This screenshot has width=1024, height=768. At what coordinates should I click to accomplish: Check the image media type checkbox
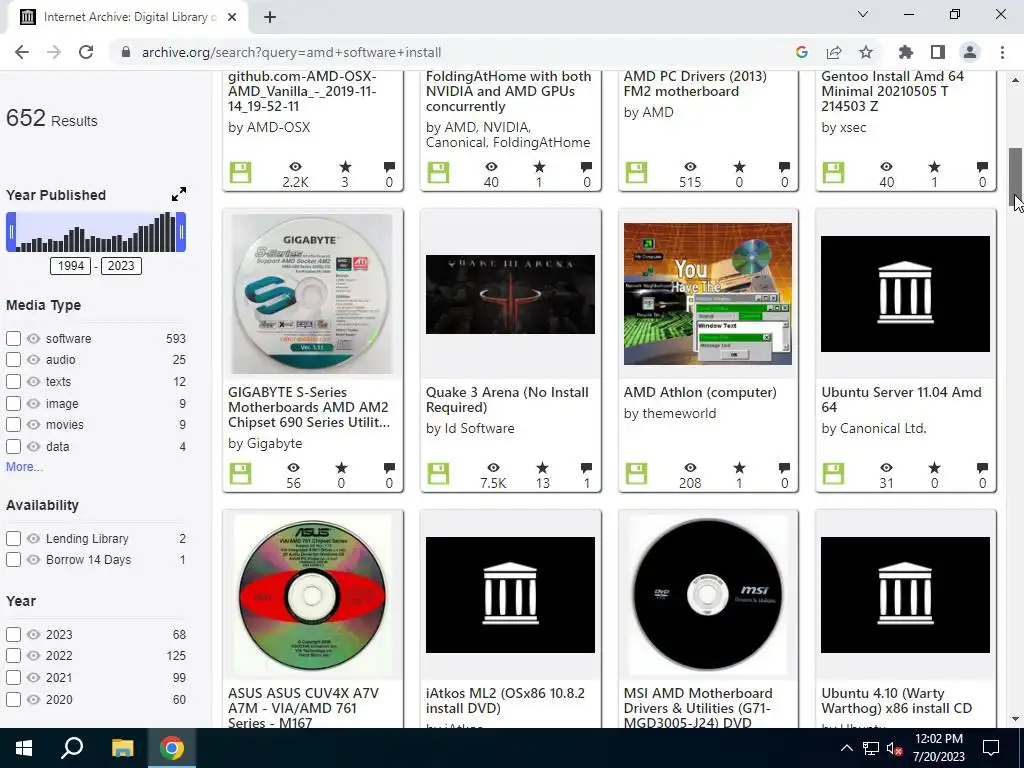click(x=13, y=404)
